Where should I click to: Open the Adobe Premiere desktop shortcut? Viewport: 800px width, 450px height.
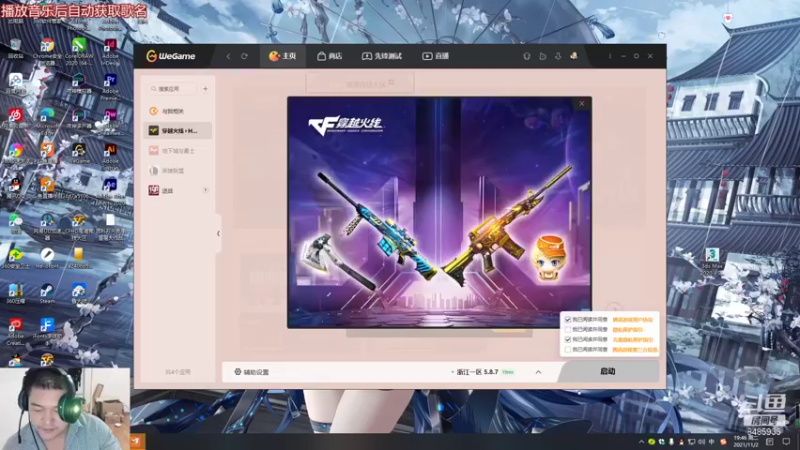click(x=110, y=86)
